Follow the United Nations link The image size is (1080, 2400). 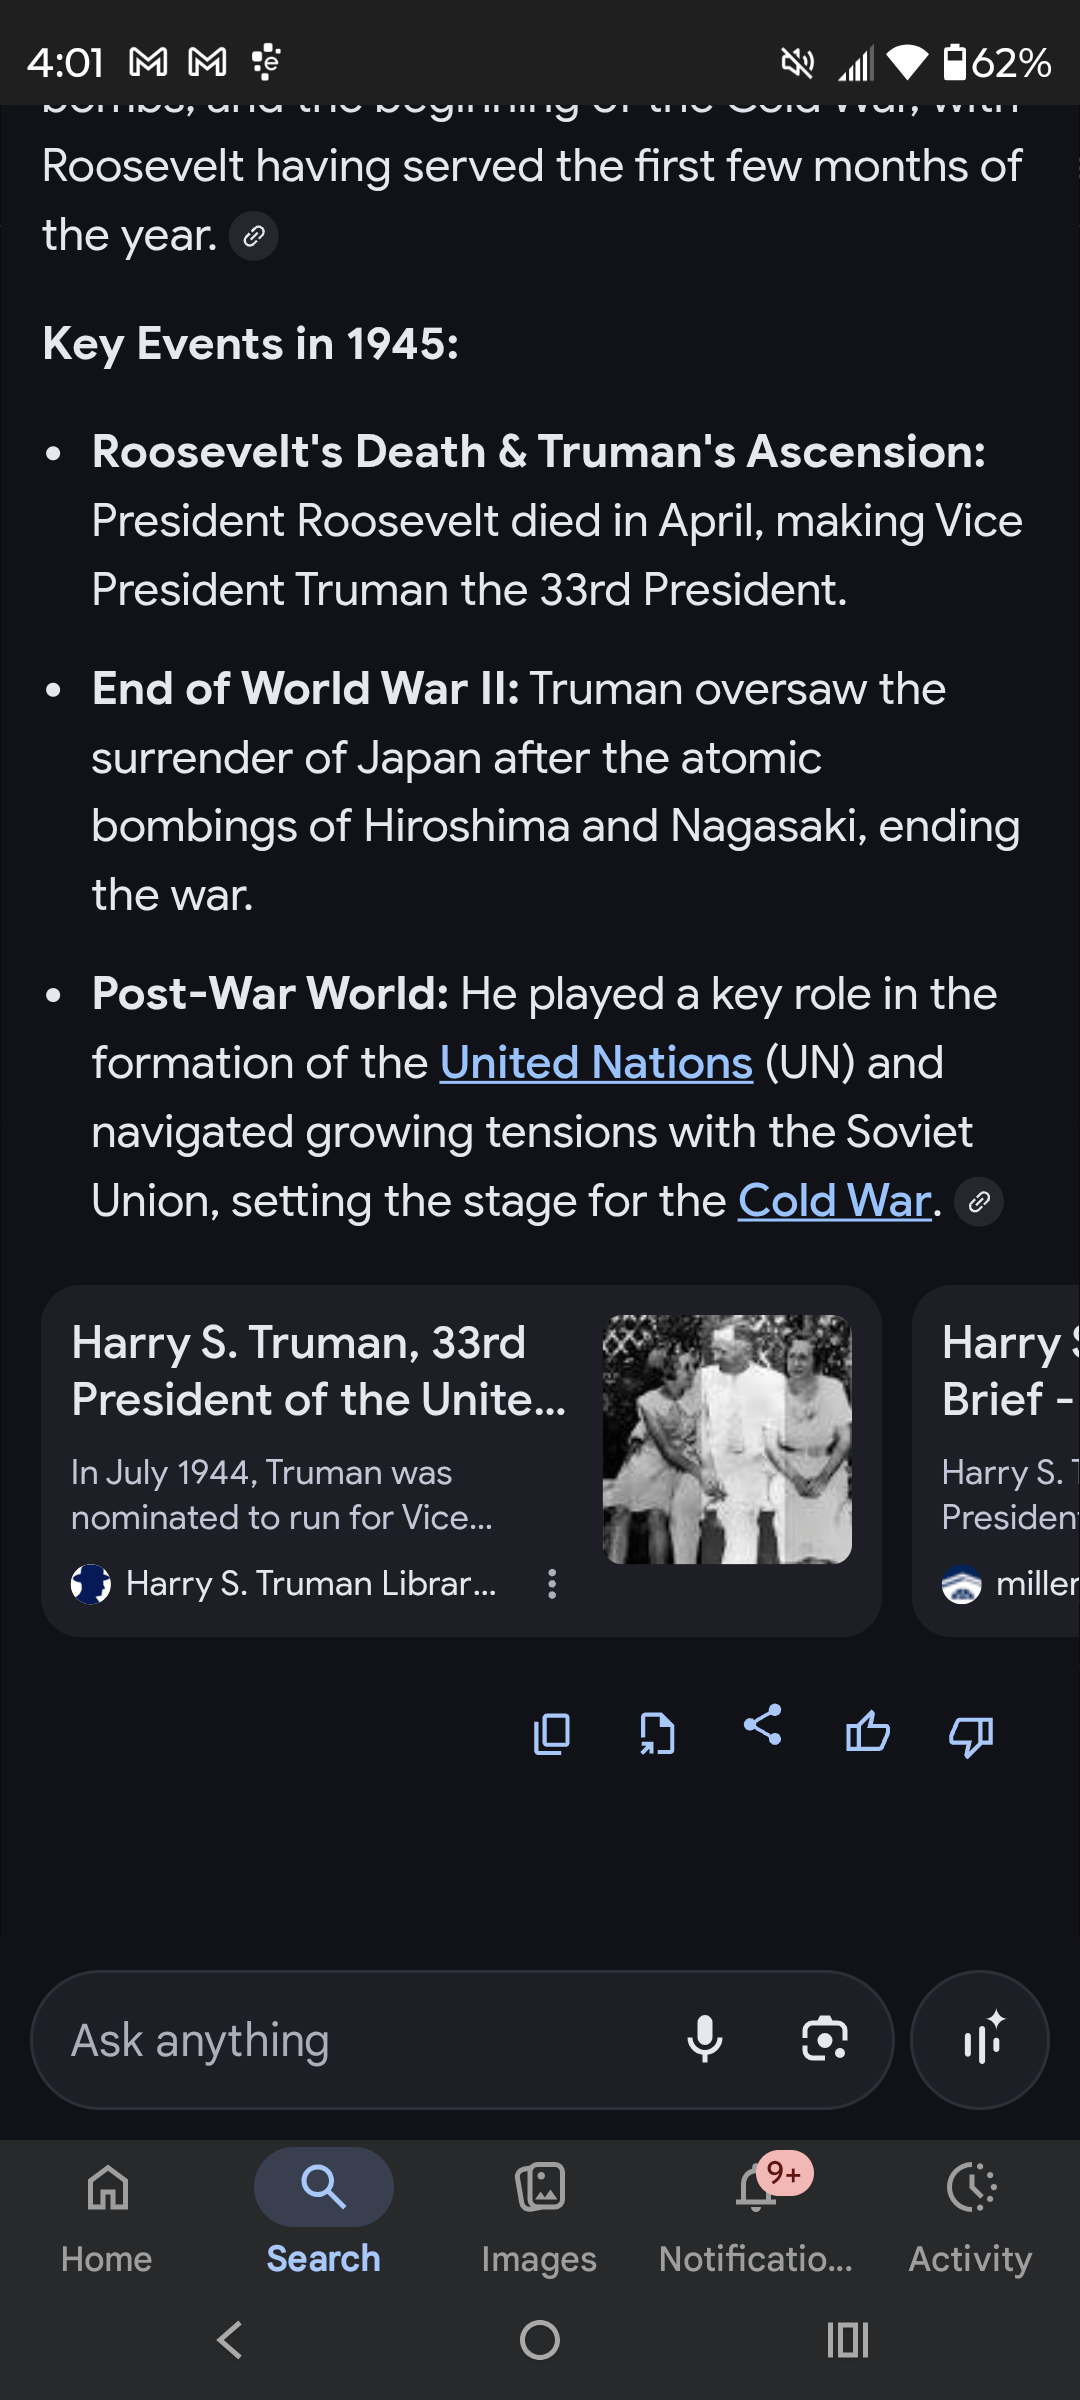click(596, 1063)
